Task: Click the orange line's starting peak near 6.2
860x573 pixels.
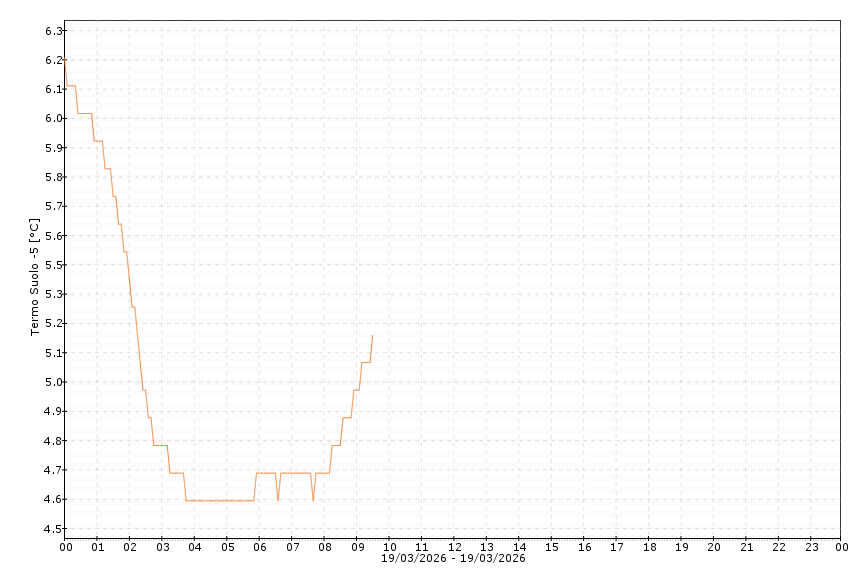Action: [65, 60]
